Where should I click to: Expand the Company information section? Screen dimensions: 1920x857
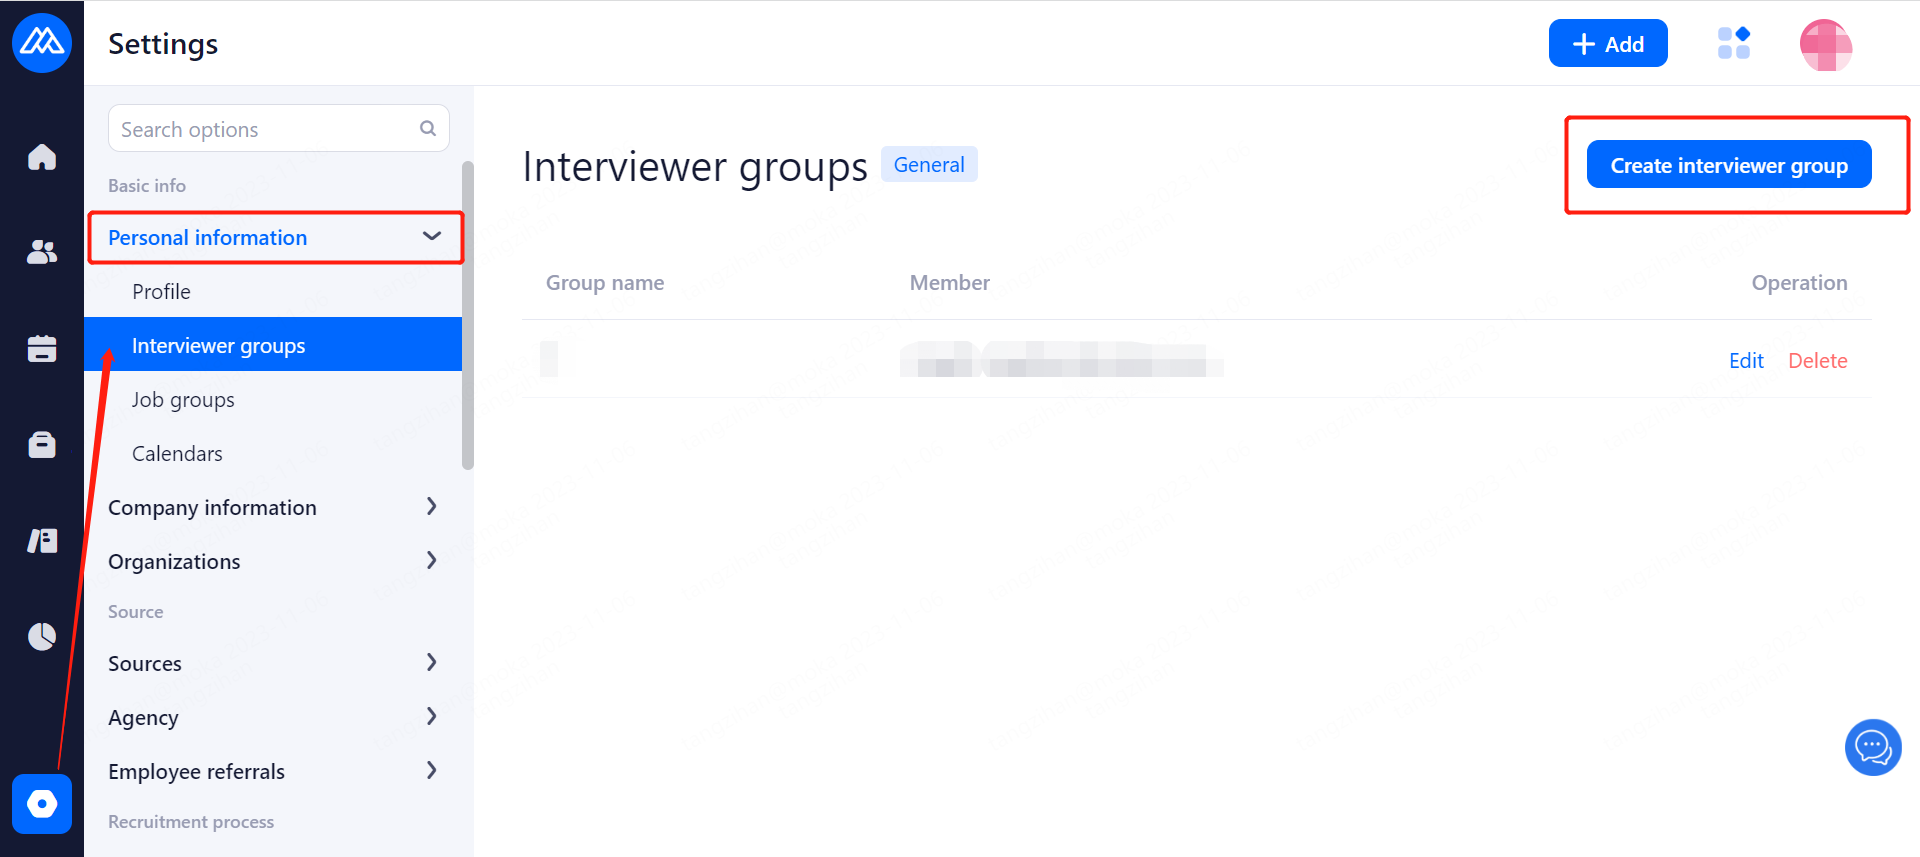431,507
